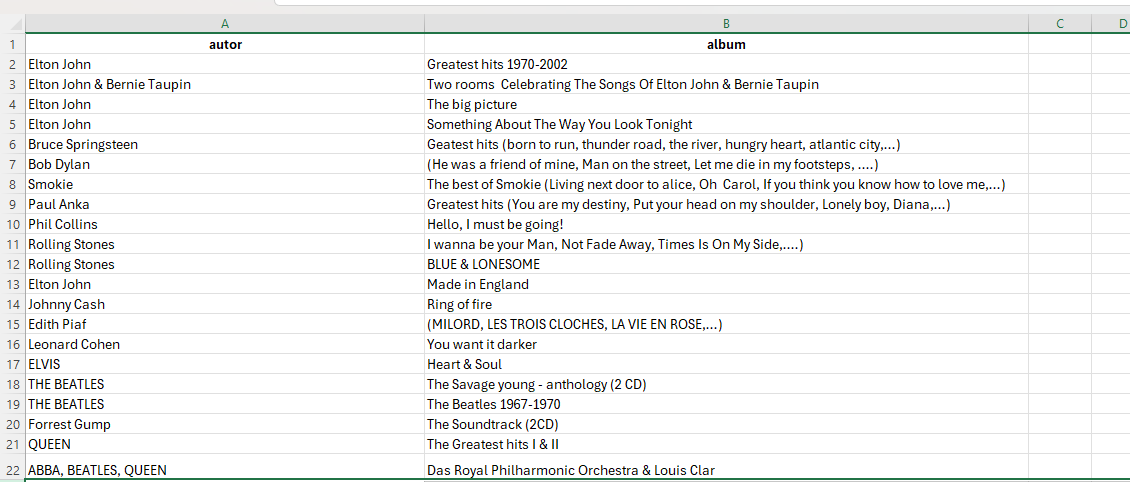Select column B header
The height and width of the screenshot is (482, 1130).
726,23
